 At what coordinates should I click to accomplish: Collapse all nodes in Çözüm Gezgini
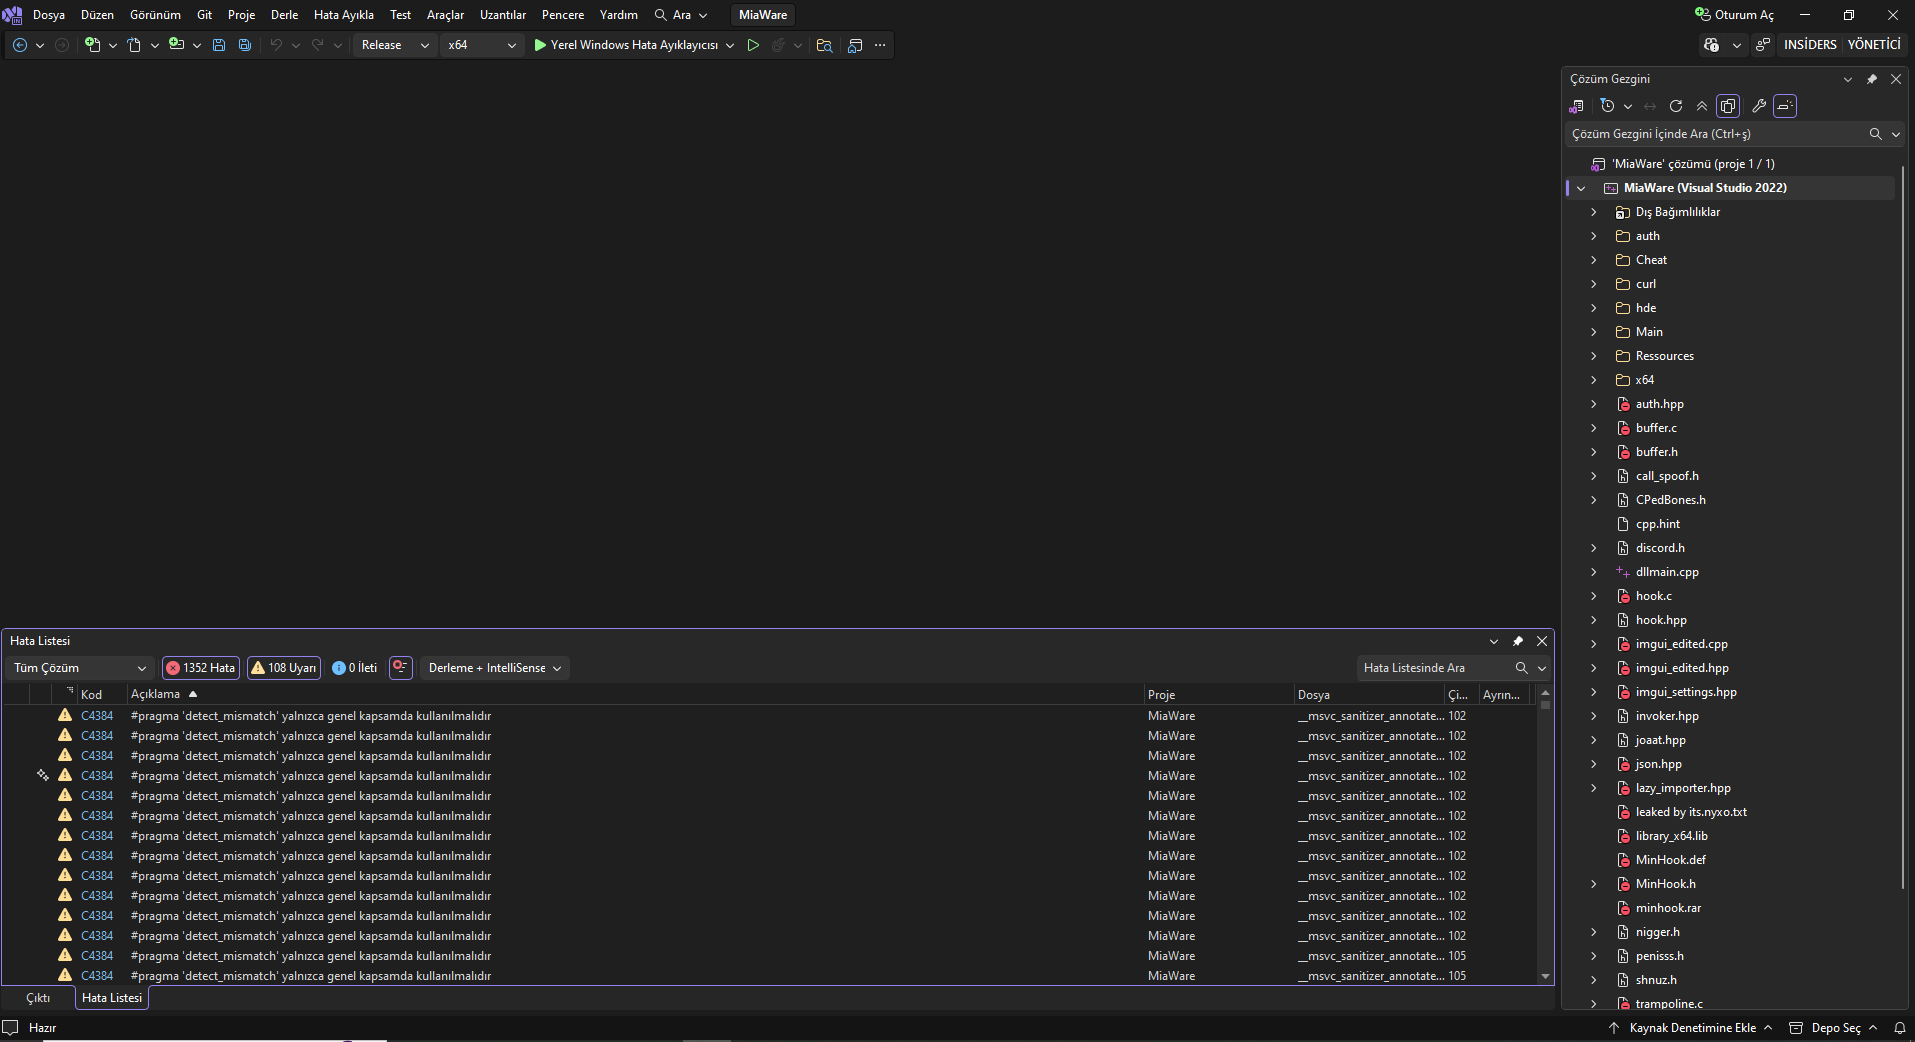1702,106
